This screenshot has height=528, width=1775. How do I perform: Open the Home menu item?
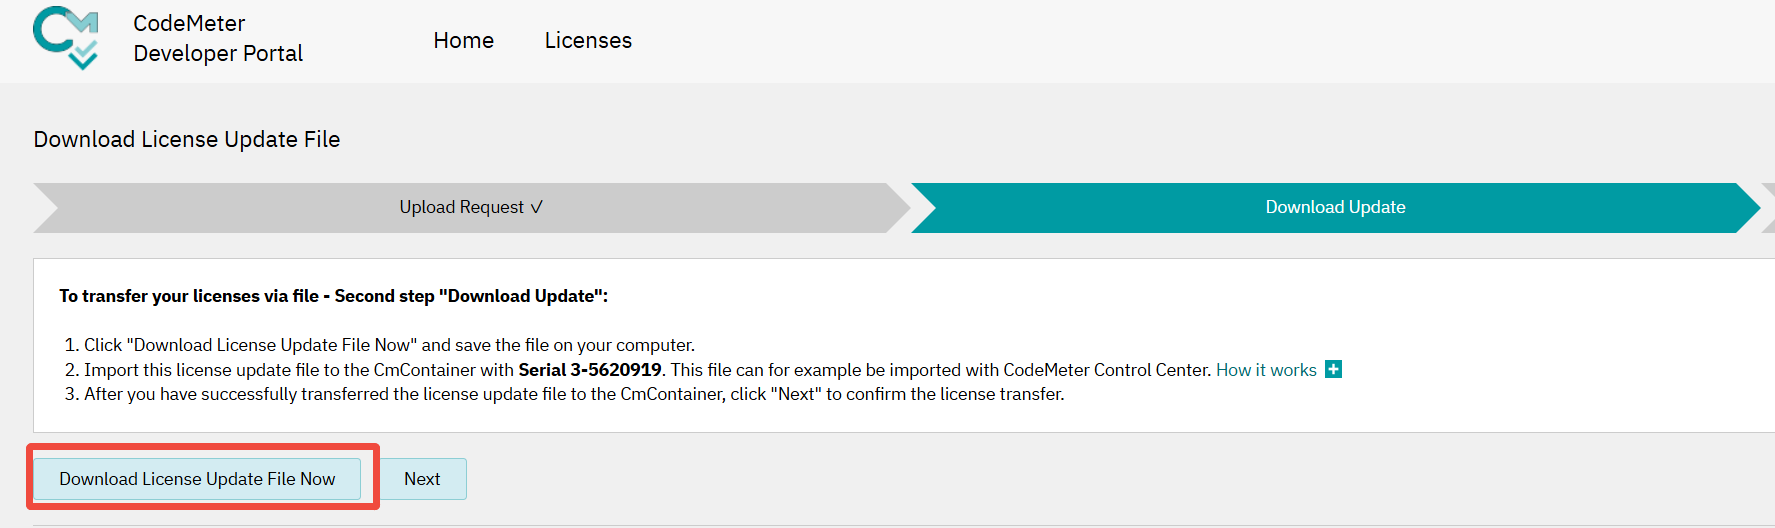point(463,41)
